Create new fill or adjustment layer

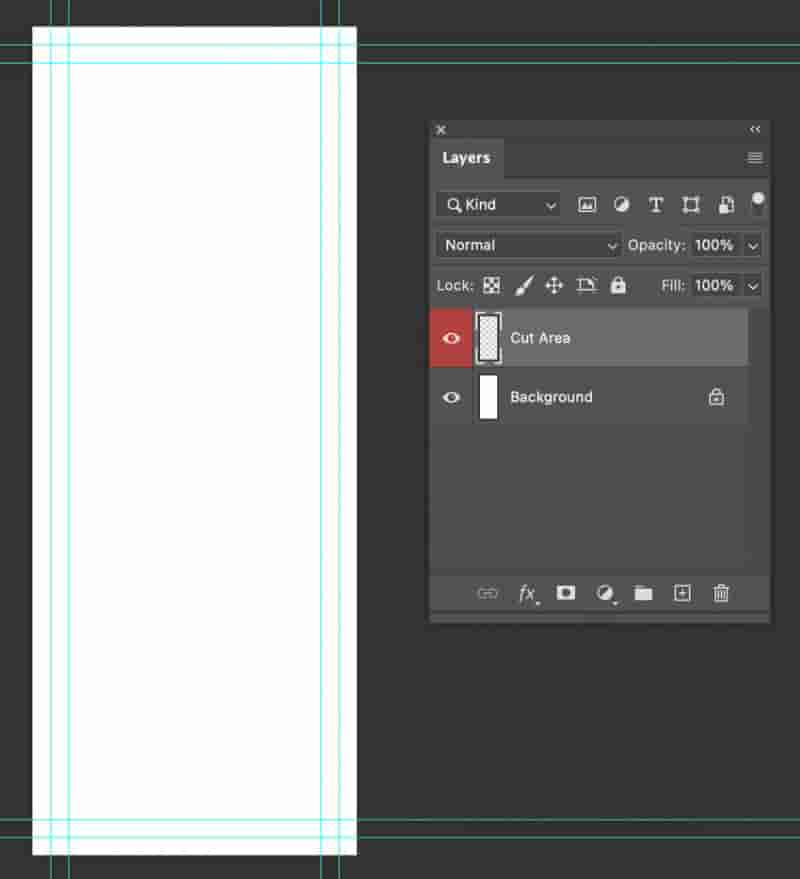click(x=605, y=593)
